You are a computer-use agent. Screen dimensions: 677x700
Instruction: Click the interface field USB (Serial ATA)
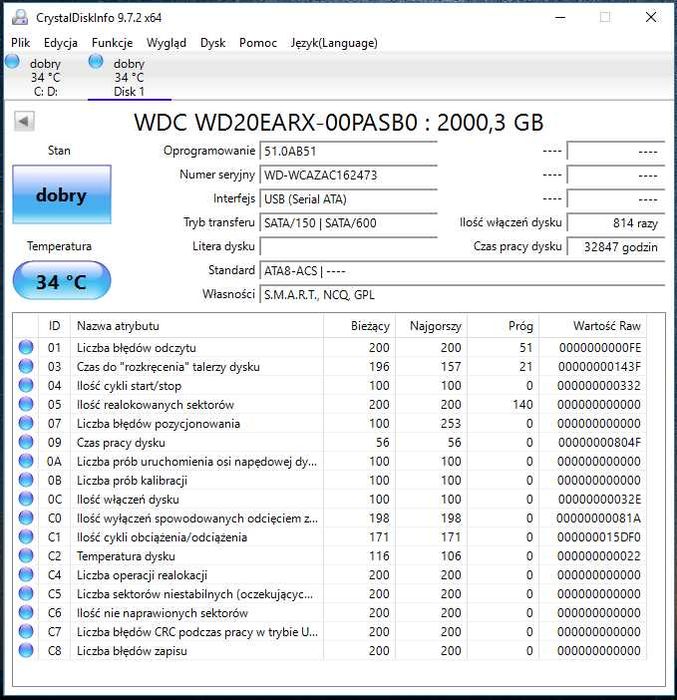coord(348,199)
